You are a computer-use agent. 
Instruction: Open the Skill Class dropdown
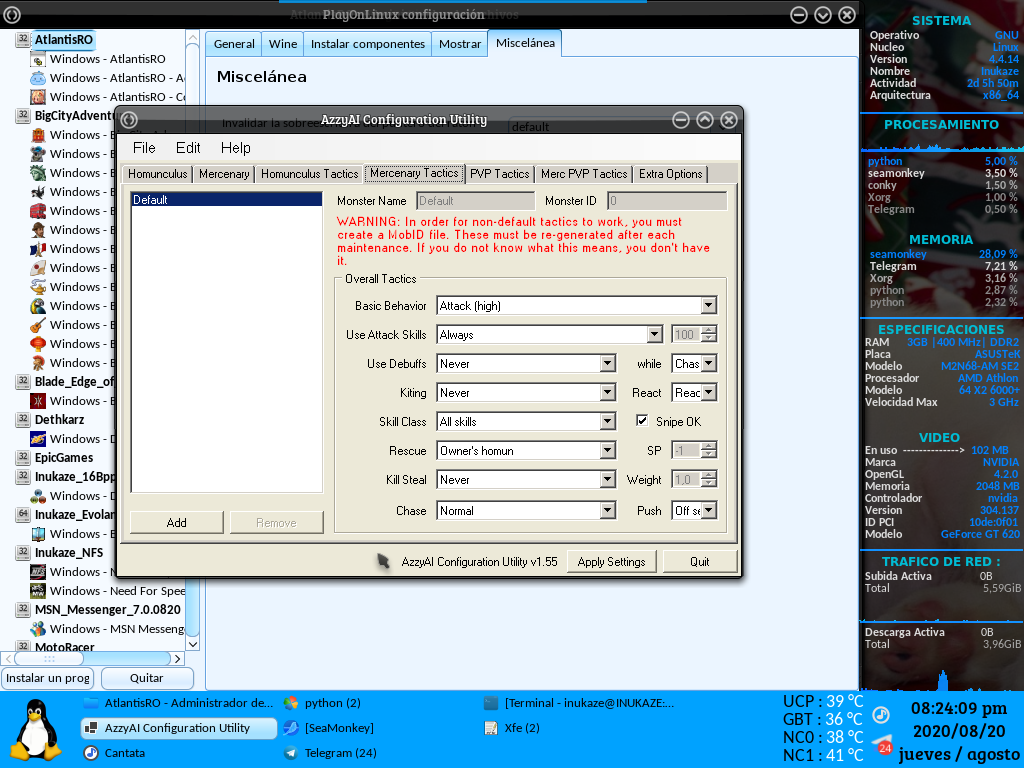pos(607,421)
